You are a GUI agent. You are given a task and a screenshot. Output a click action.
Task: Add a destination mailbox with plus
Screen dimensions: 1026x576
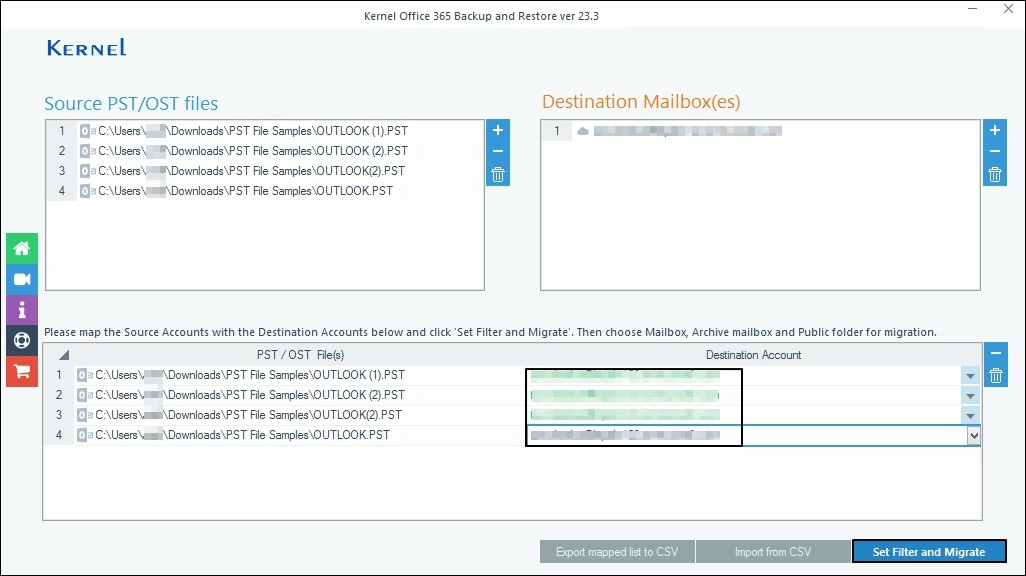pyautogui.click(x=995, y=130)
